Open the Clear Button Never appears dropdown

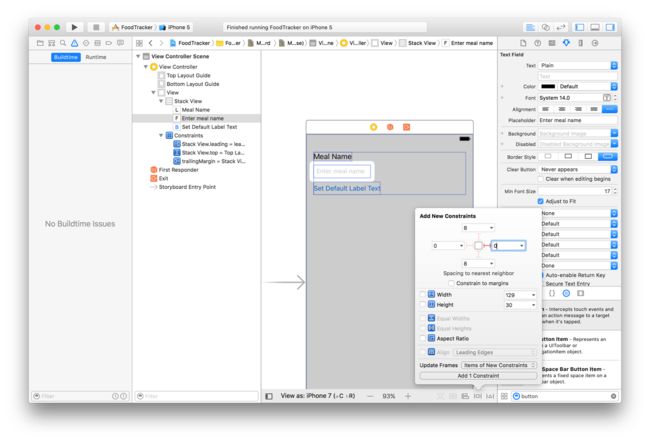point(578,170)
